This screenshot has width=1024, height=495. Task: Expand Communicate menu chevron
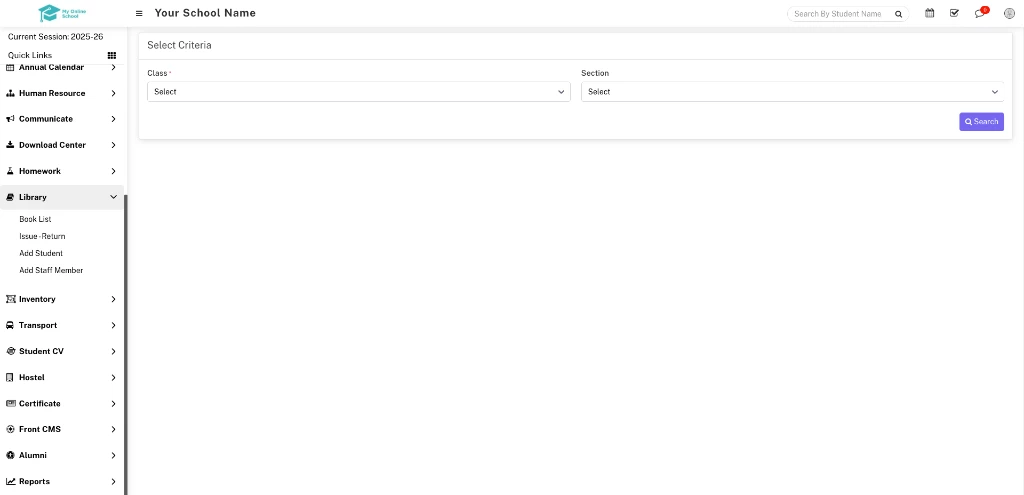tap(114, 119)
